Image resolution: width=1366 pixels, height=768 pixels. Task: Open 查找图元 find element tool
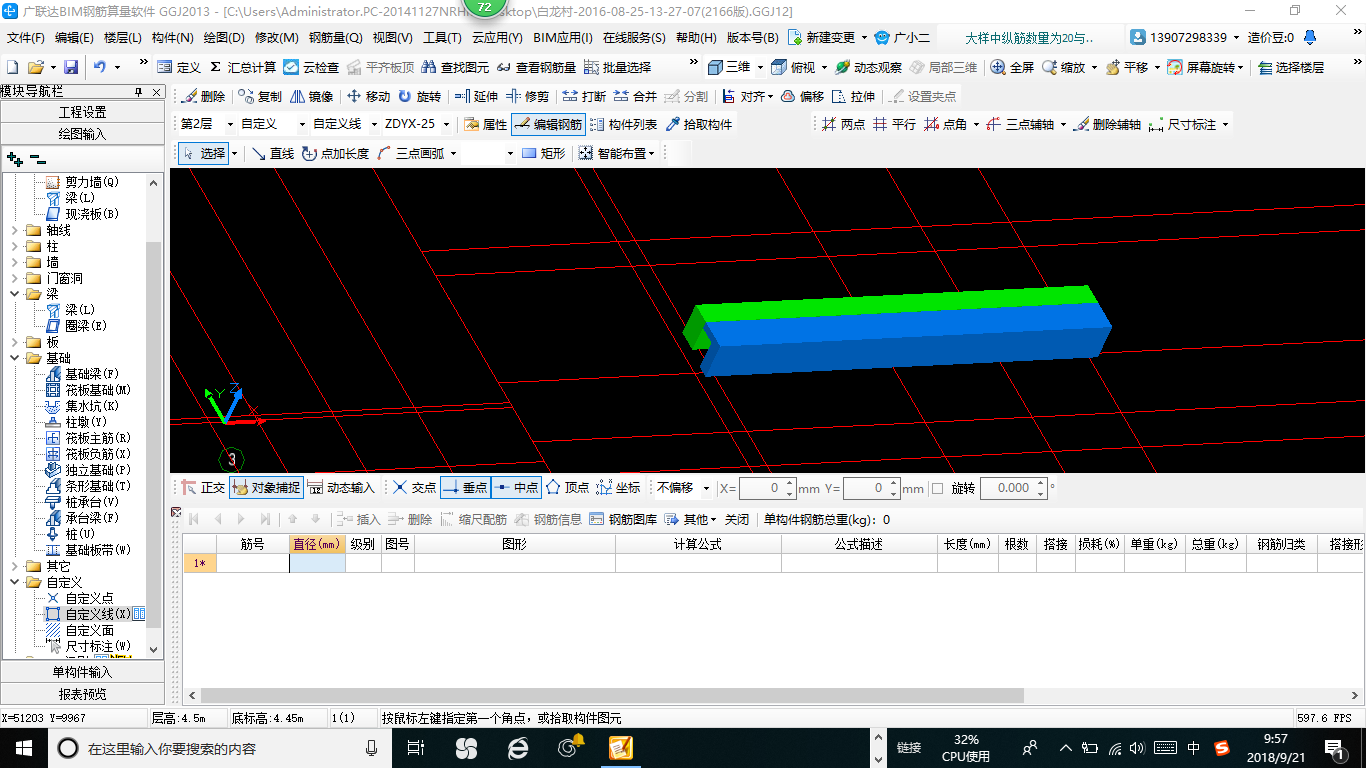point(455,67)
